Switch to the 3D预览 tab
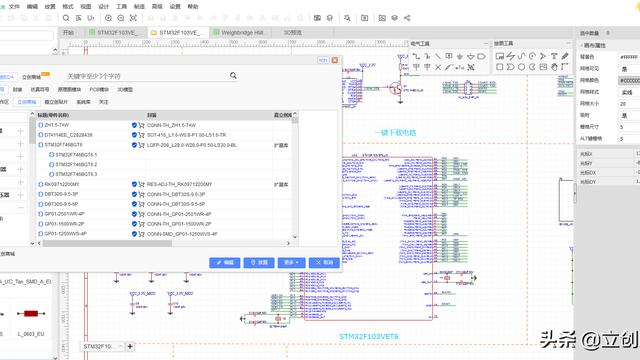This screenshot has height=360, width=640. (x=293, y=32)
